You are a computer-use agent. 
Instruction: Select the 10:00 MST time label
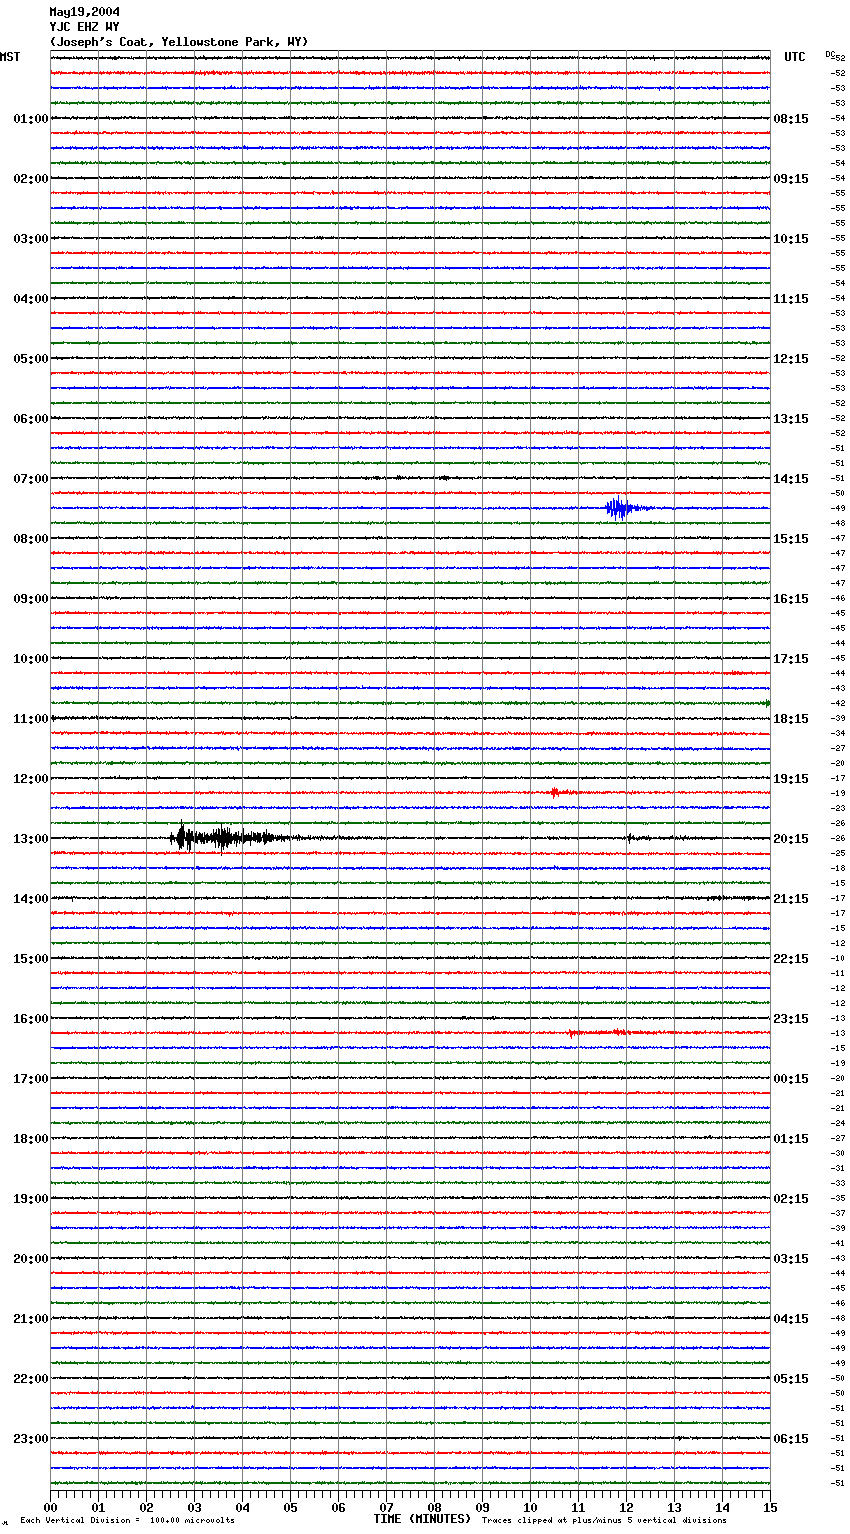pos(31,659)
